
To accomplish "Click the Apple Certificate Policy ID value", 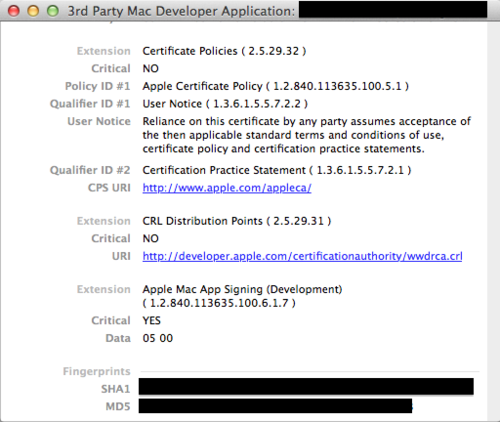I will (276, 86).
